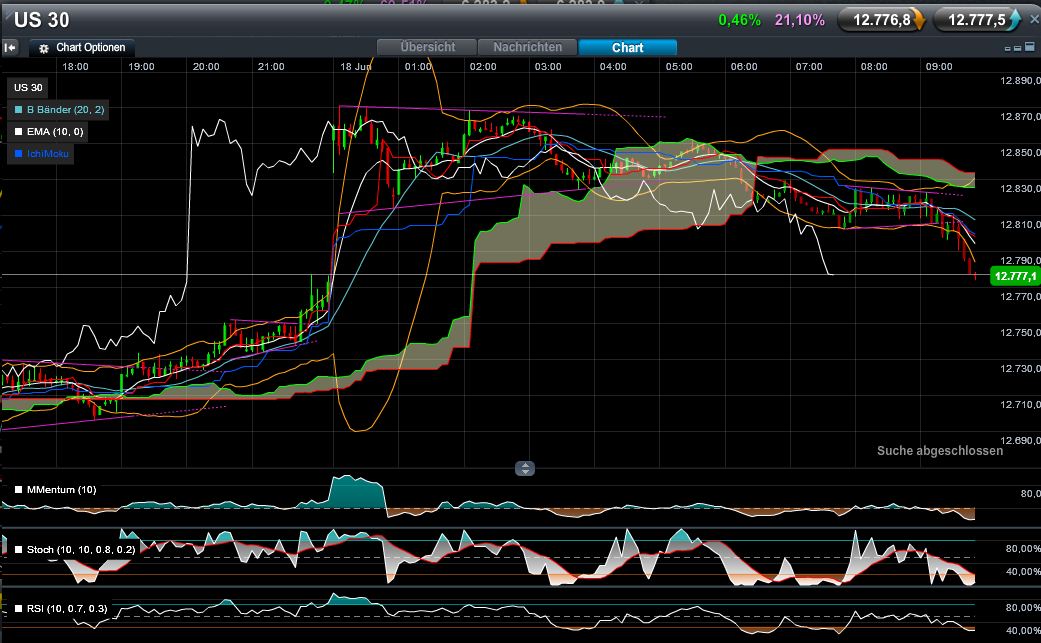Click the 21:00 time axis label
This screenshot has height=643, width=1041.
click(271, 66)
